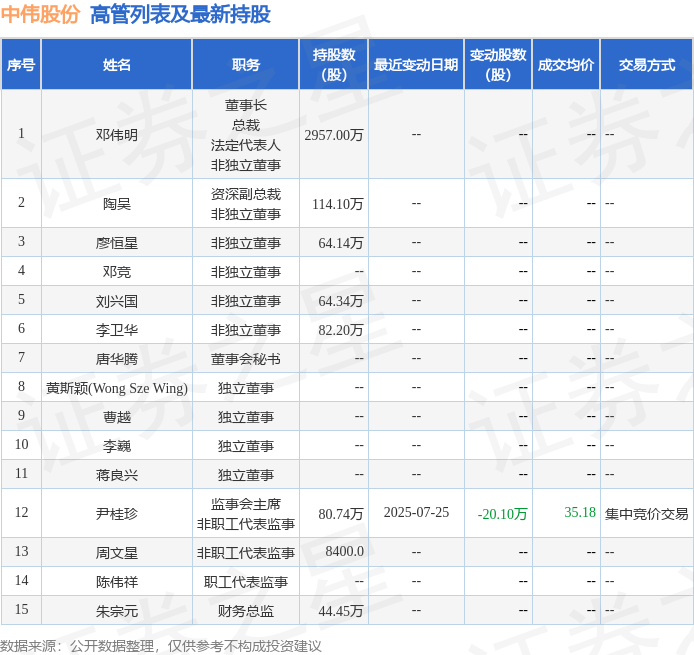Click the 80.74万 shareholding value
Screen dimensions: 694x655
(341, 513)
